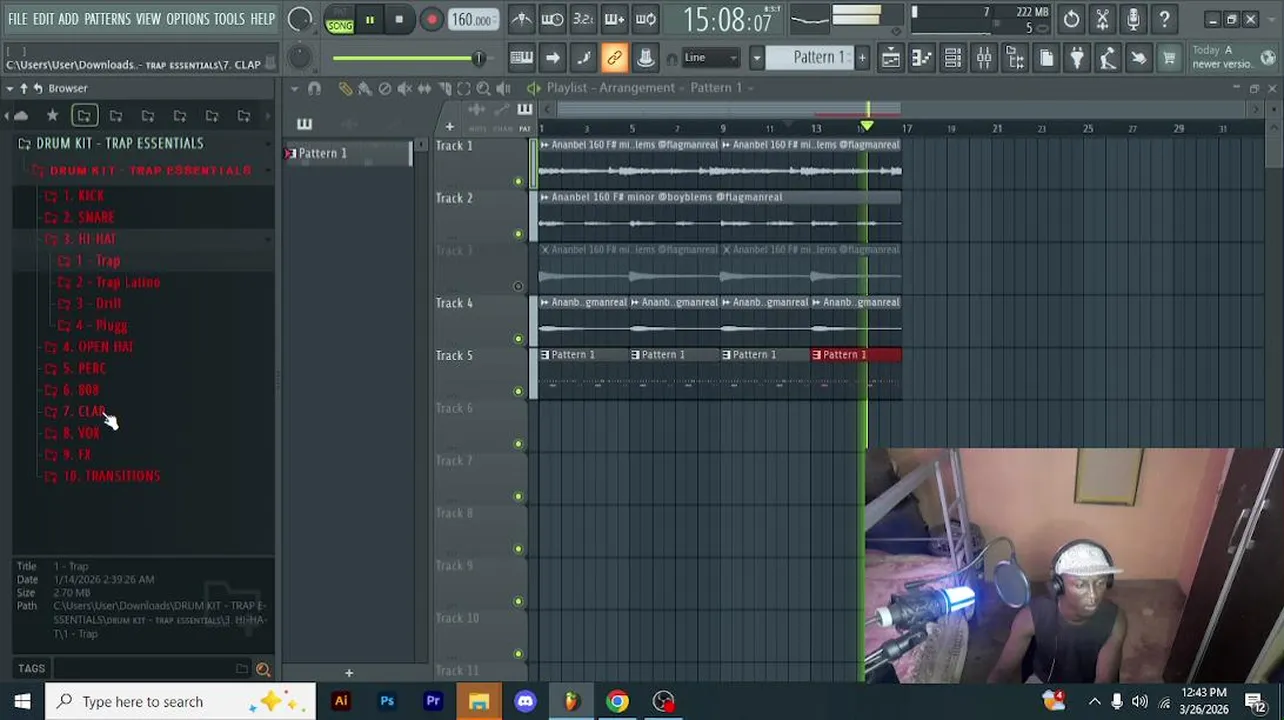Viewport: 1284px width, 720px height.
Task: Open the Playlist view icon
Action: click(x=890, y=58)
